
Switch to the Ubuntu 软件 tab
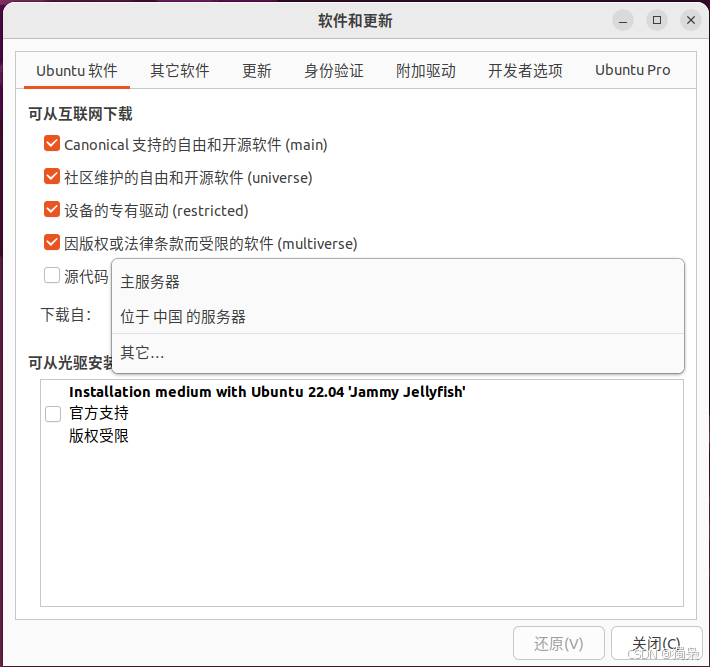pyautogui.click(x=77, y=71)
